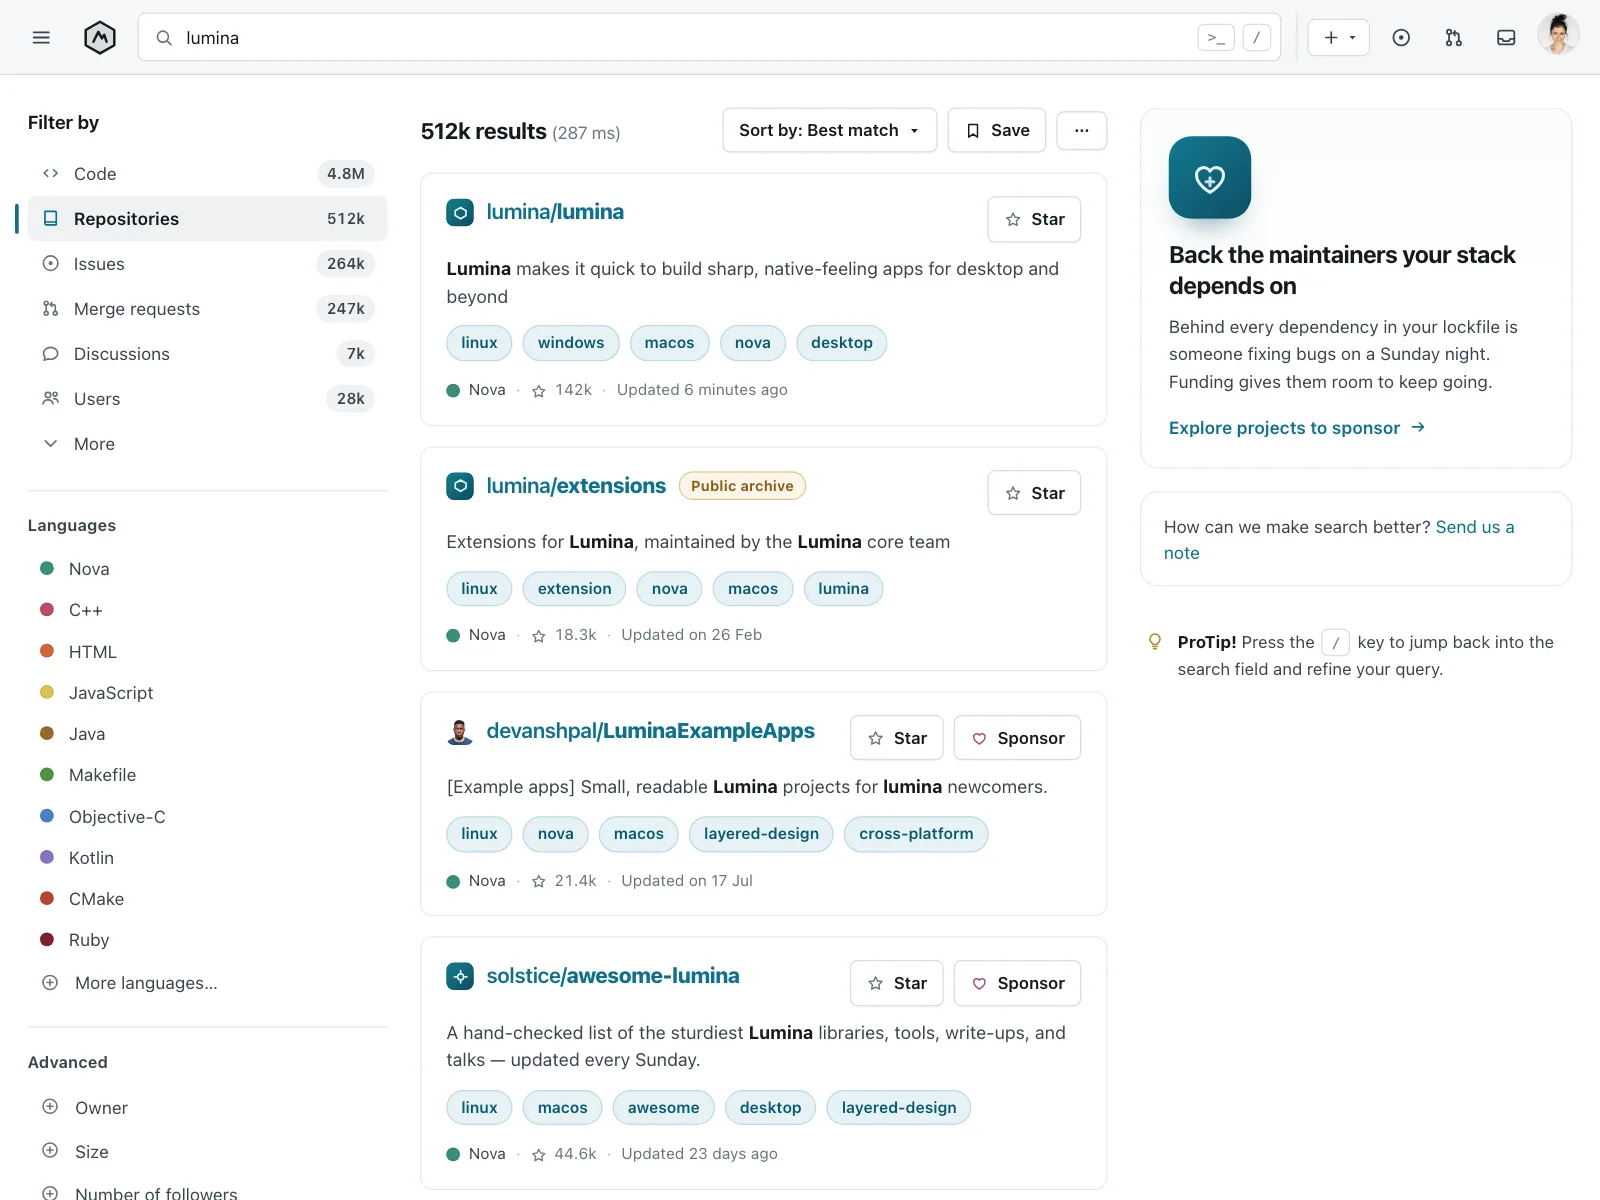Viewport: 1600px width, 1200px height.
Task: Select the windows topic tag
Action: 571,343
